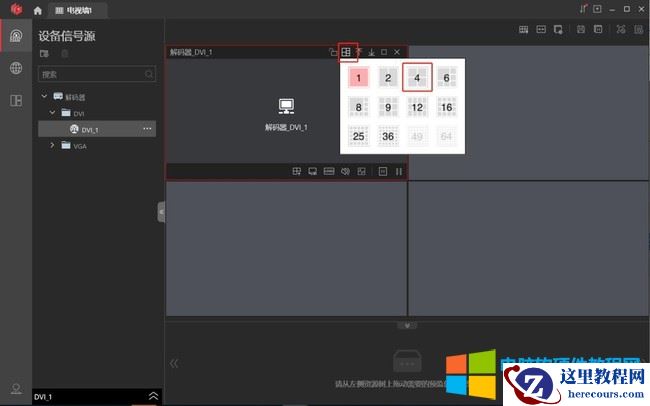Select the bottom-right video wall screen
The height and width of the screenshot is (406, 650).
[528, 249]
